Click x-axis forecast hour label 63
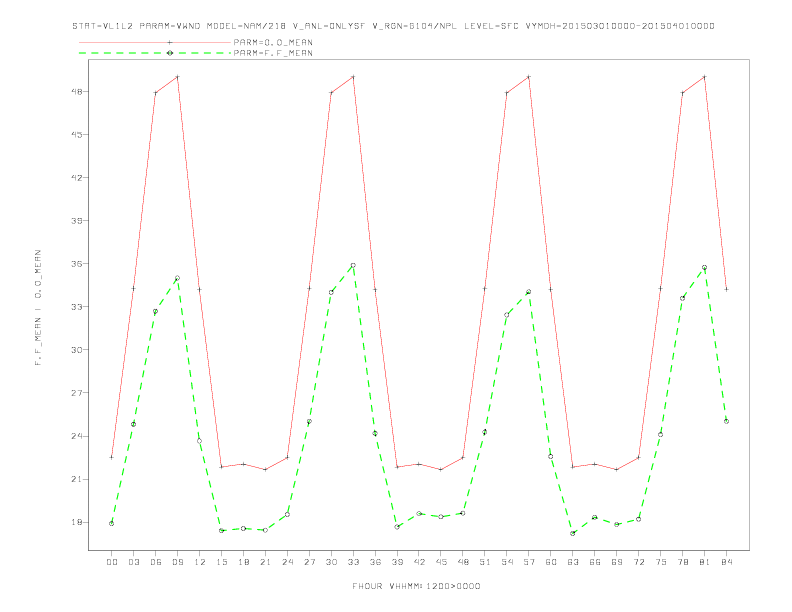Image resolution: width=792 pixels, height=612 pixels. point(573,562)
